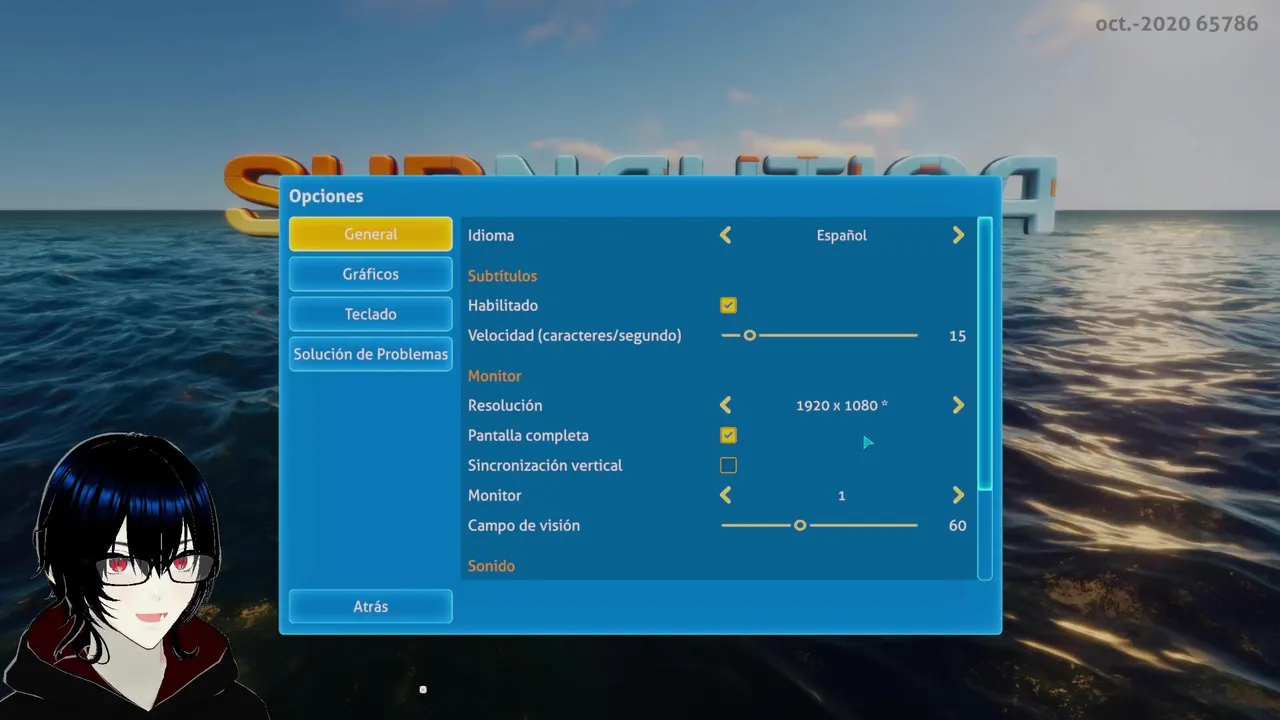1280x720 pixels.
Task: Click the Opciones panel title
Action: tap(326, 196)
